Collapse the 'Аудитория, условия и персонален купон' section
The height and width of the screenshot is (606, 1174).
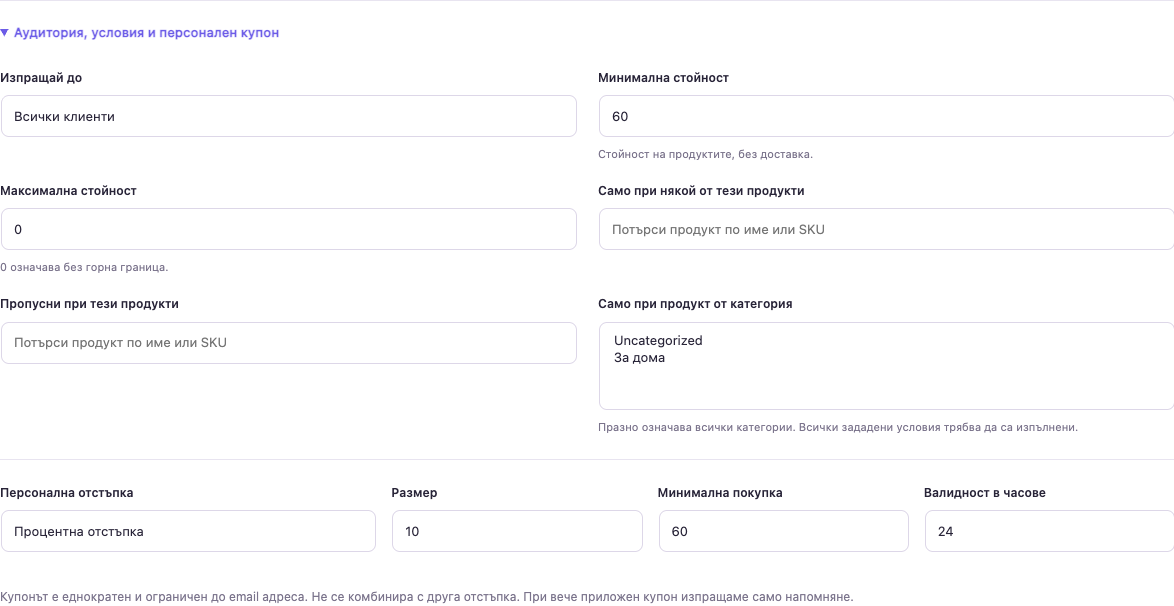pos(140,33)
